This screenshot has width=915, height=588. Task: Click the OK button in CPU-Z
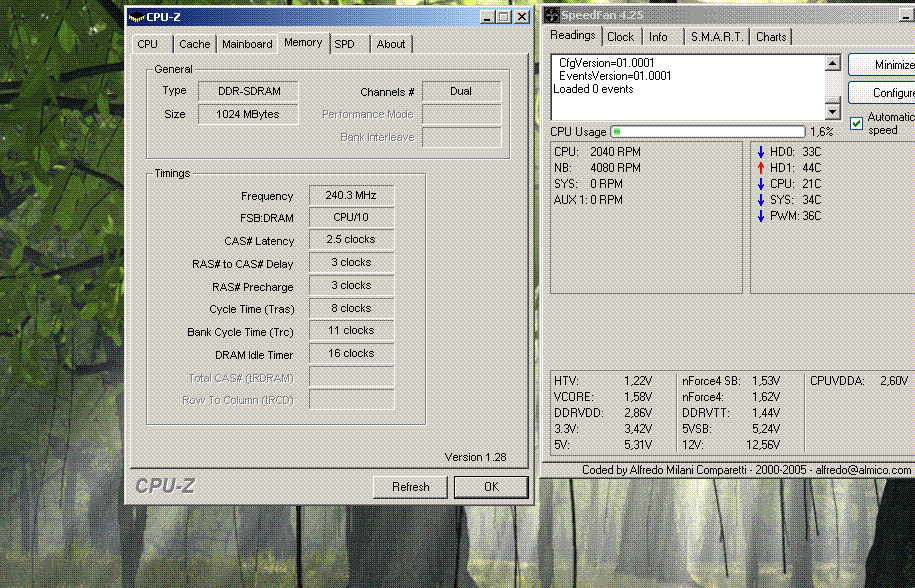click(491, 487)
